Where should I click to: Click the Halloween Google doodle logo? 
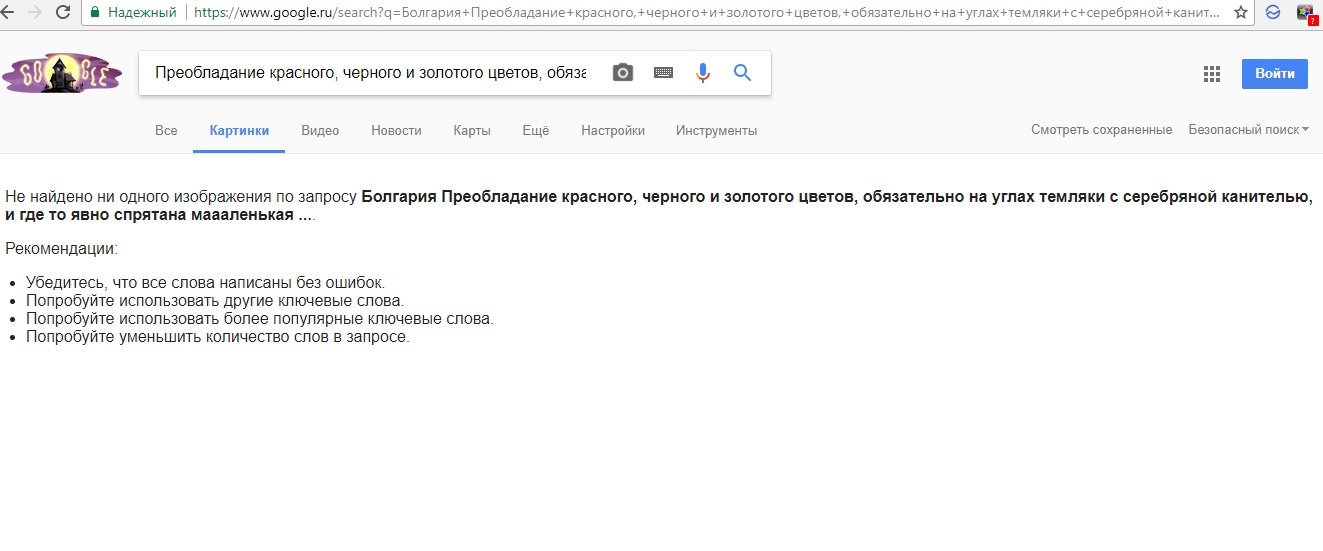coord(62,74)
